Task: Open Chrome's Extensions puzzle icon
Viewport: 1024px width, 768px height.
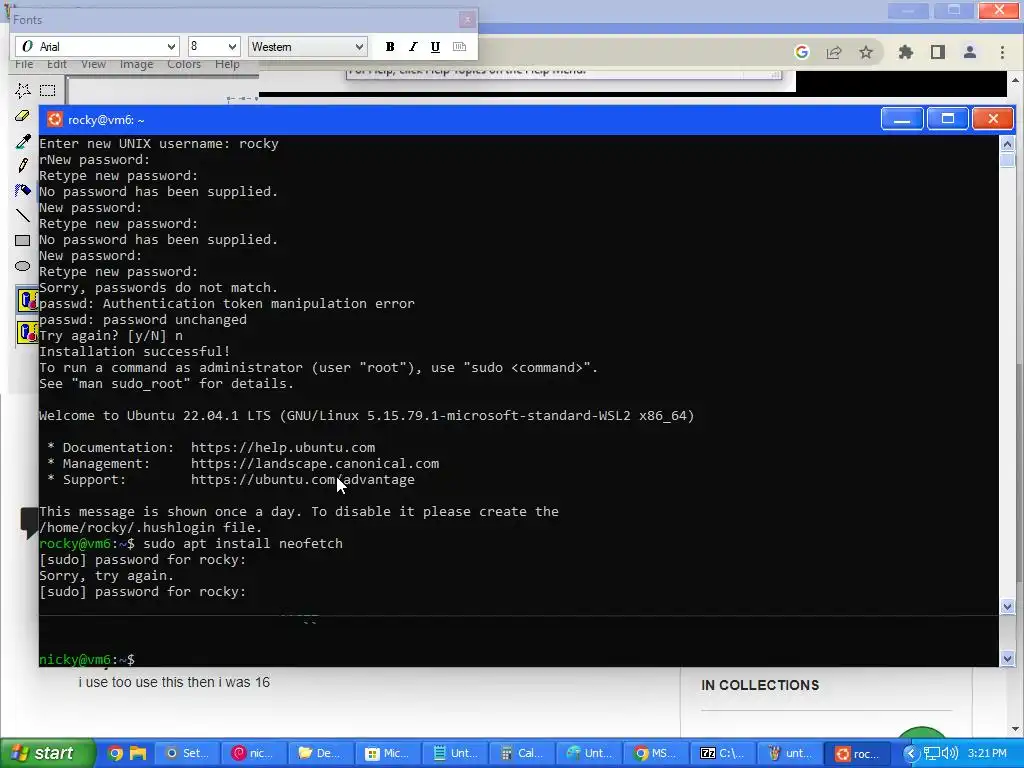Action: coord(906,52)
